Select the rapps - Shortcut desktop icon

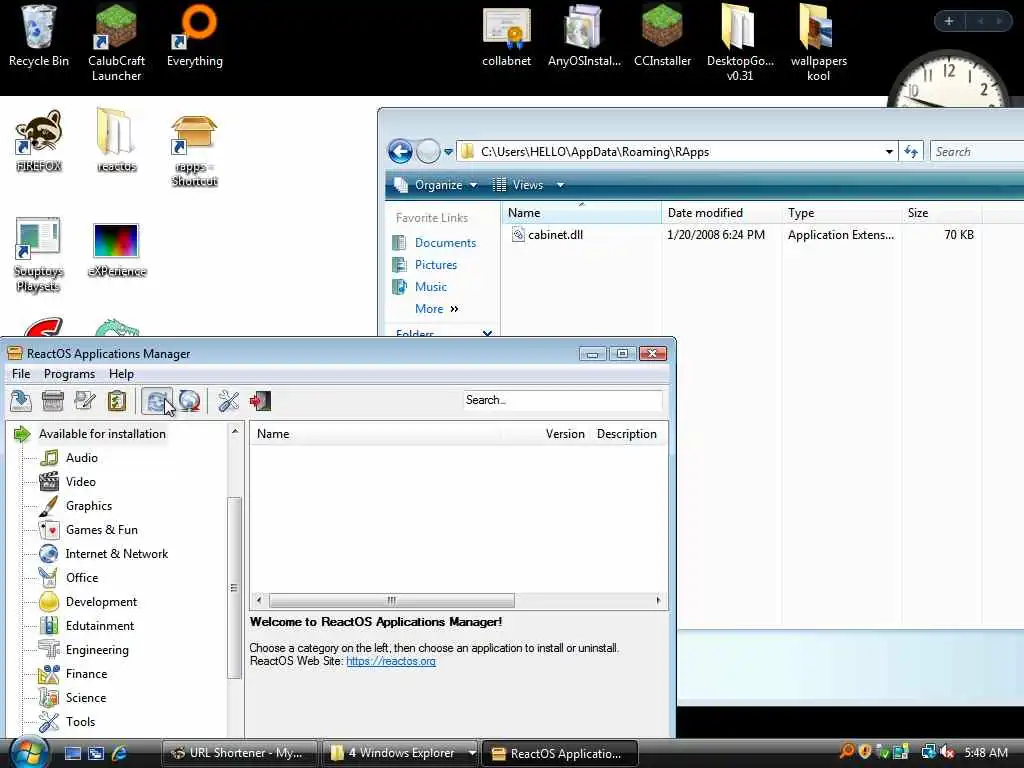point(194,150)
